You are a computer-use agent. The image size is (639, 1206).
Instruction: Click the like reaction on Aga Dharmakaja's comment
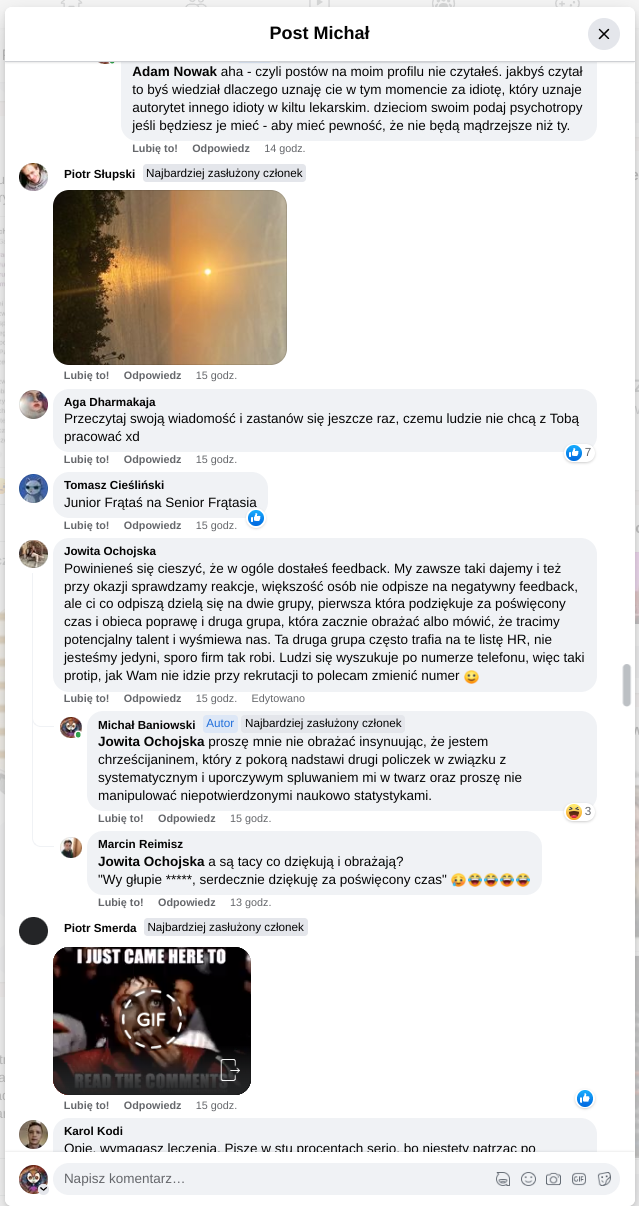click(x=574, y=453)
